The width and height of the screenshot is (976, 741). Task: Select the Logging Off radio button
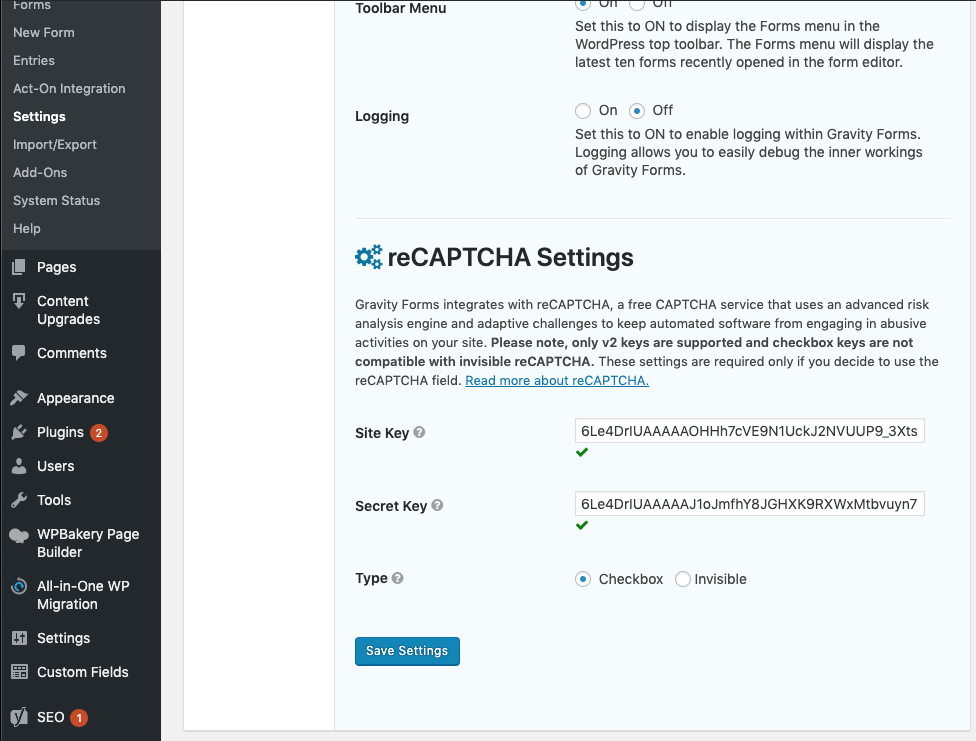pyautogui.click(x=636, y=111)
